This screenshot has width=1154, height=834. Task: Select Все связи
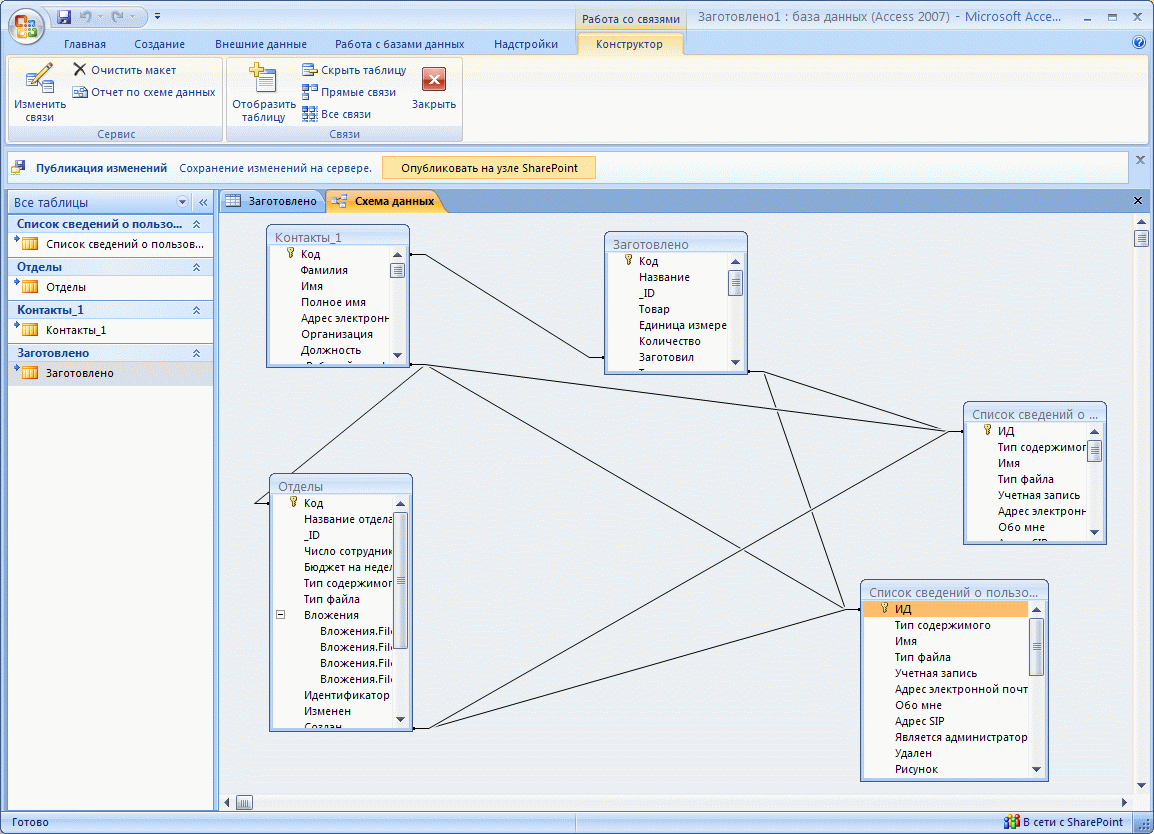tap(336, 114)
